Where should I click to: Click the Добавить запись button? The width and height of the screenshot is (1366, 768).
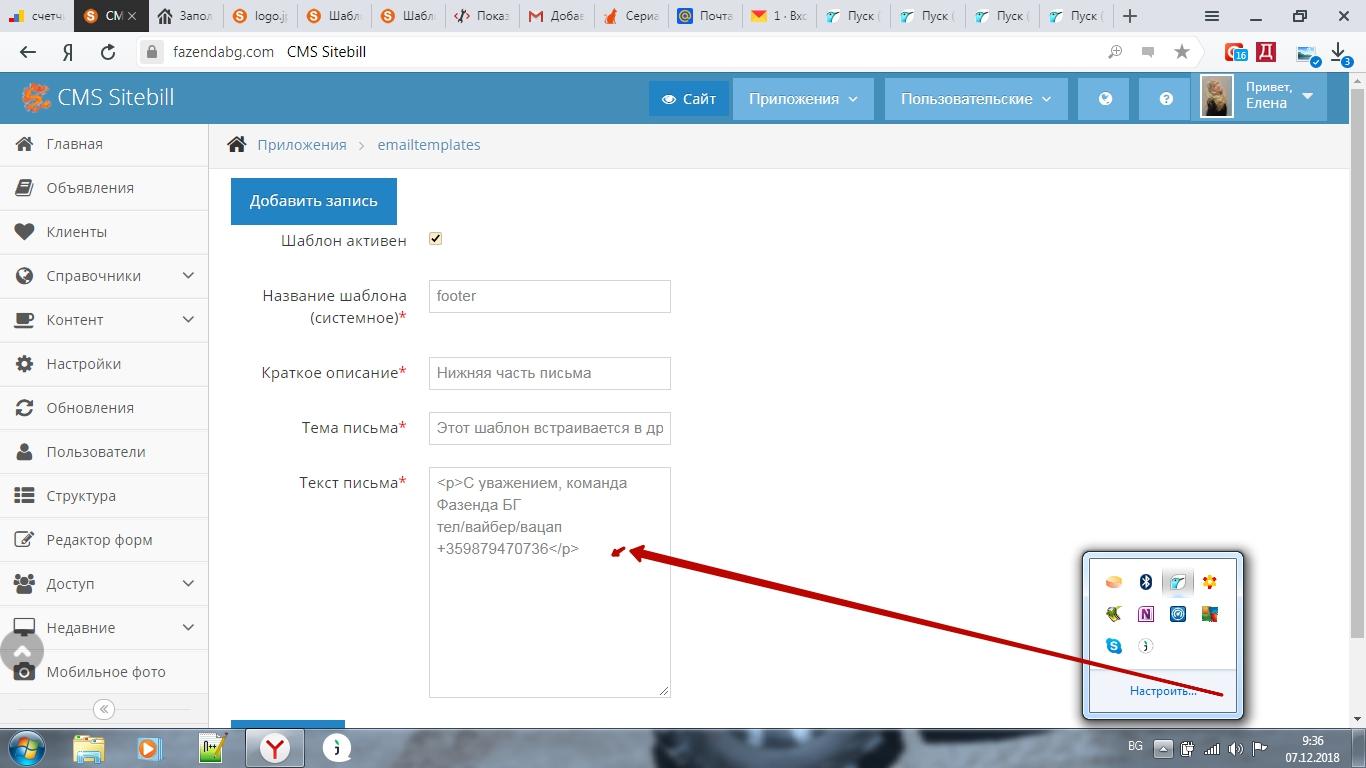point(313,201)
